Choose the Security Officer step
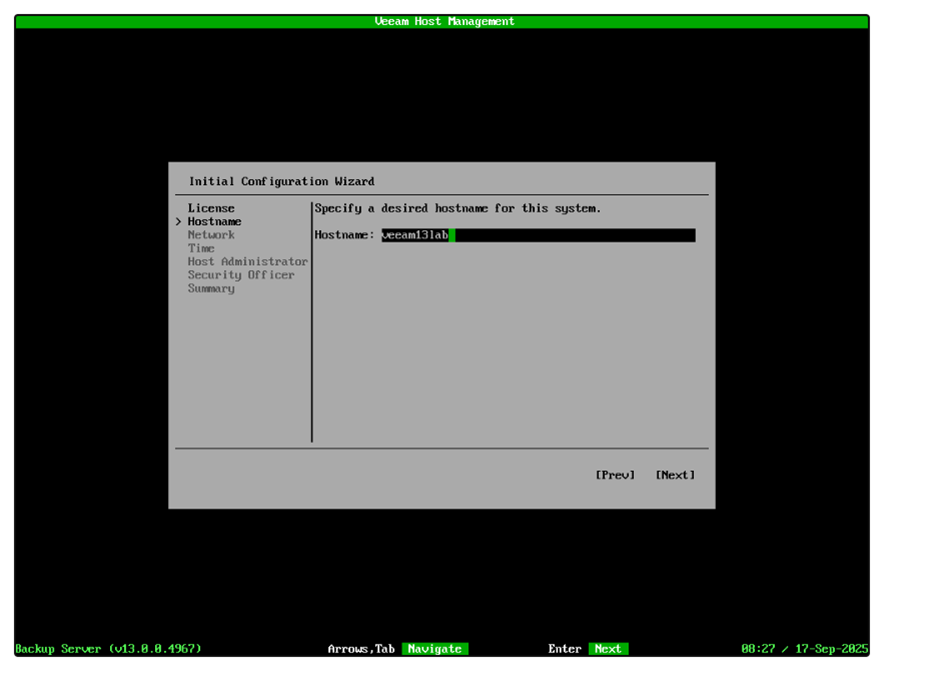 click(241, 275)
